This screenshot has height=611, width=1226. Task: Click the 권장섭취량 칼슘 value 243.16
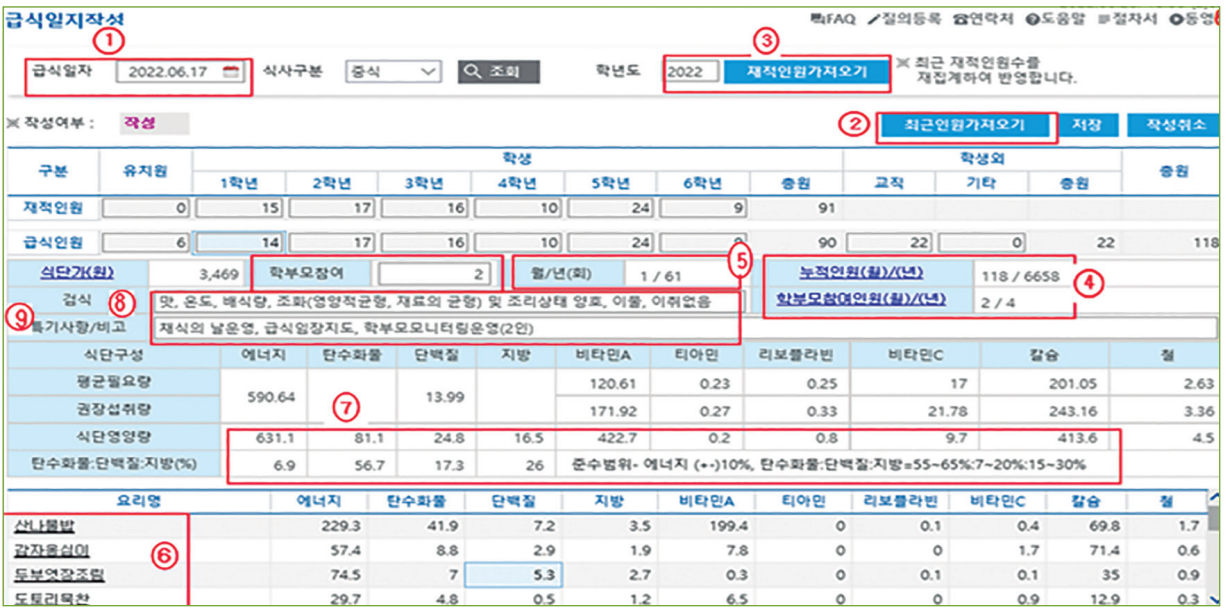pyautogui.click(x=1073, y=412)
